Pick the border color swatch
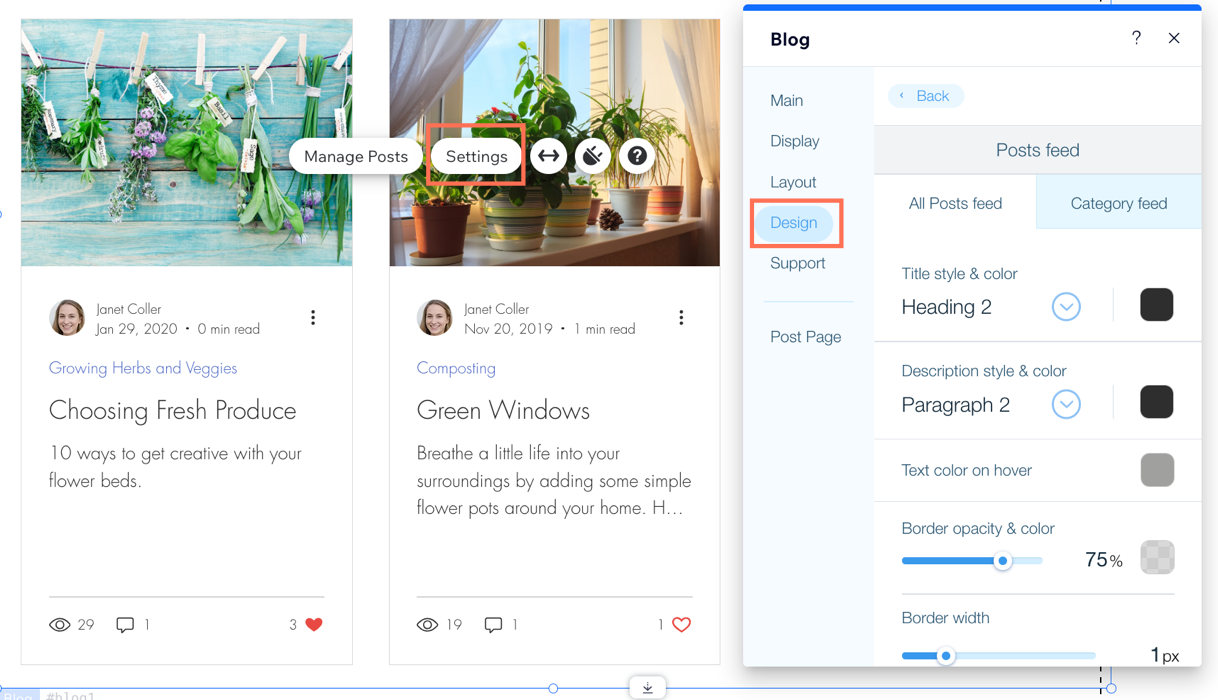1218x700 pixels. [x=1157, y=557]
